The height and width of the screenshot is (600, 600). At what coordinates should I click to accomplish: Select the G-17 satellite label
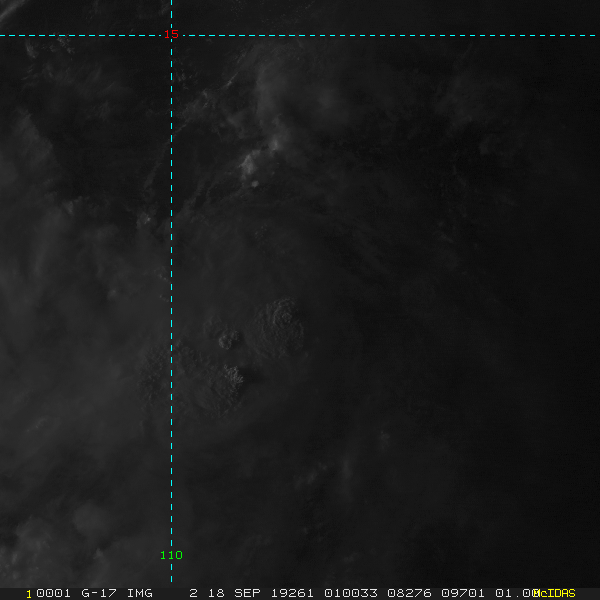[99, 593]
